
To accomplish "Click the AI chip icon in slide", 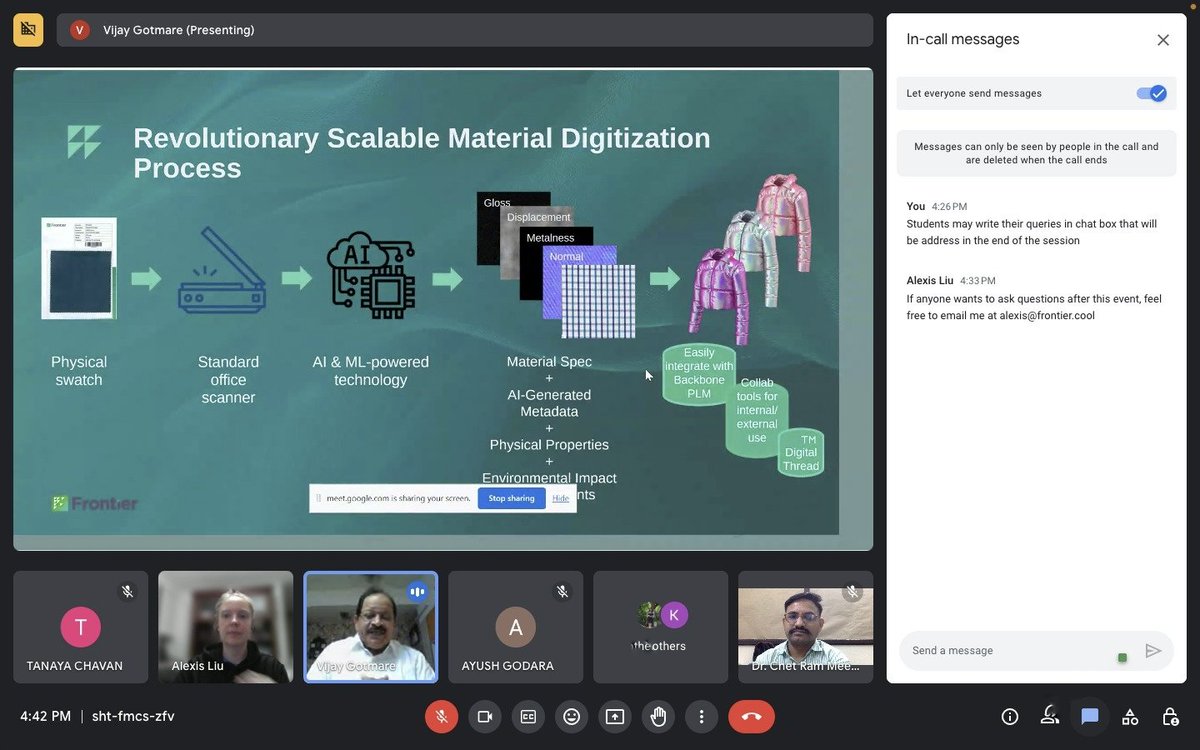I will [x=371, y=275].
